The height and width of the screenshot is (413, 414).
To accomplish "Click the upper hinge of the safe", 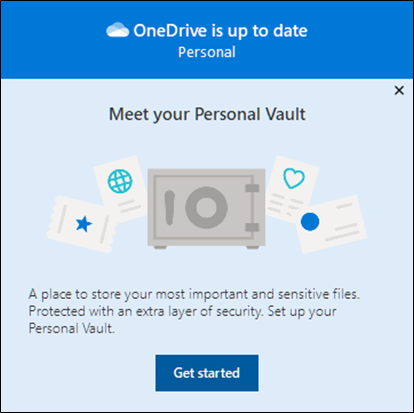I will (x=252, y=188).
